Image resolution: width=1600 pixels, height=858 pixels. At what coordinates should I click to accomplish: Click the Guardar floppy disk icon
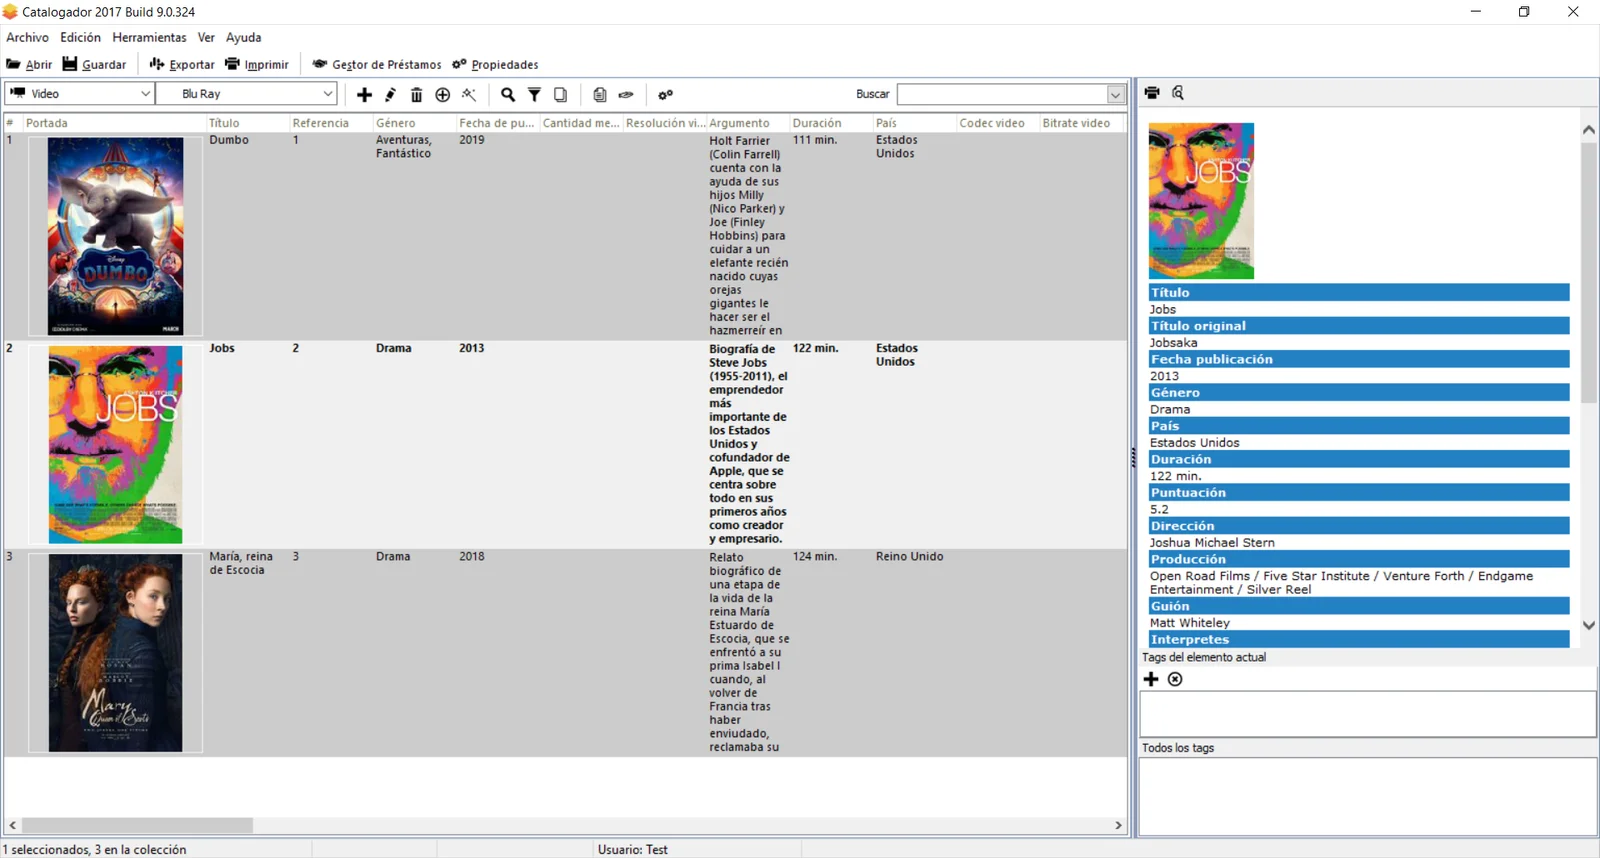tap(70, 64)
